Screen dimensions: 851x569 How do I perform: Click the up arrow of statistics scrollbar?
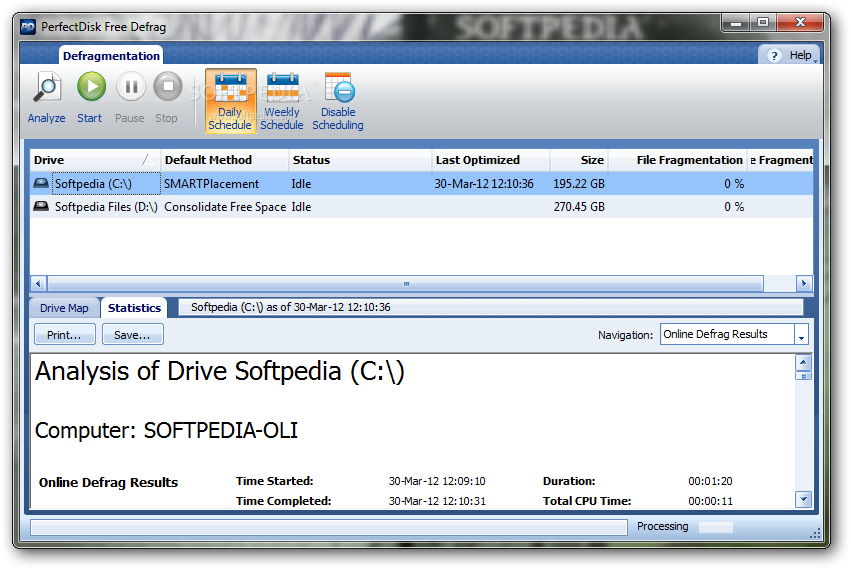point(803,362)
